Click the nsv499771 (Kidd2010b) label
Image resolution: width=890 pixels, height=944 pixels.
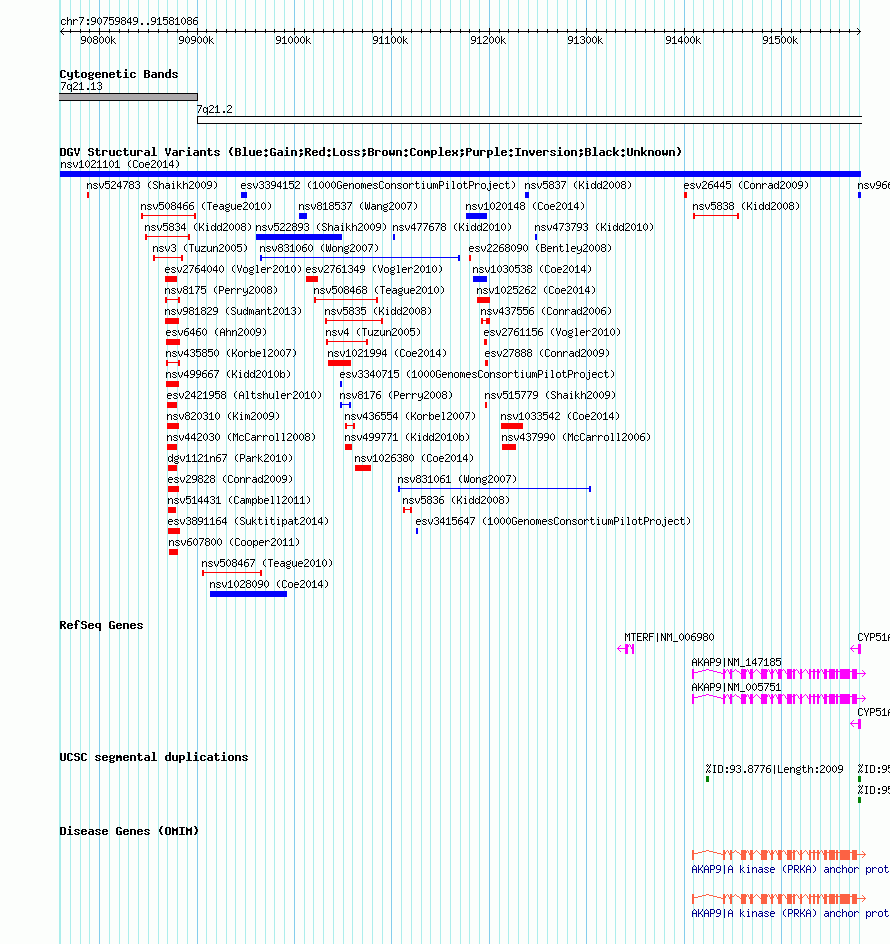pyautogui.click(x=407, y=438)
